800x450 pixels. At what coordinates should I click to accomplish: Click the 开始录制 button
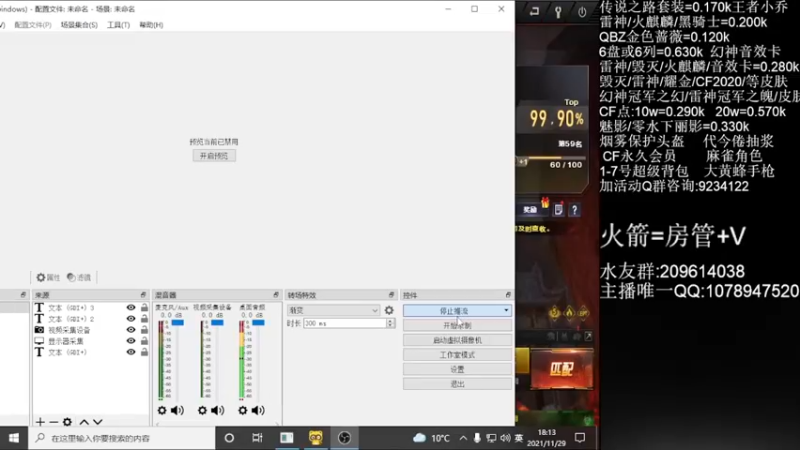pos(457,326)
